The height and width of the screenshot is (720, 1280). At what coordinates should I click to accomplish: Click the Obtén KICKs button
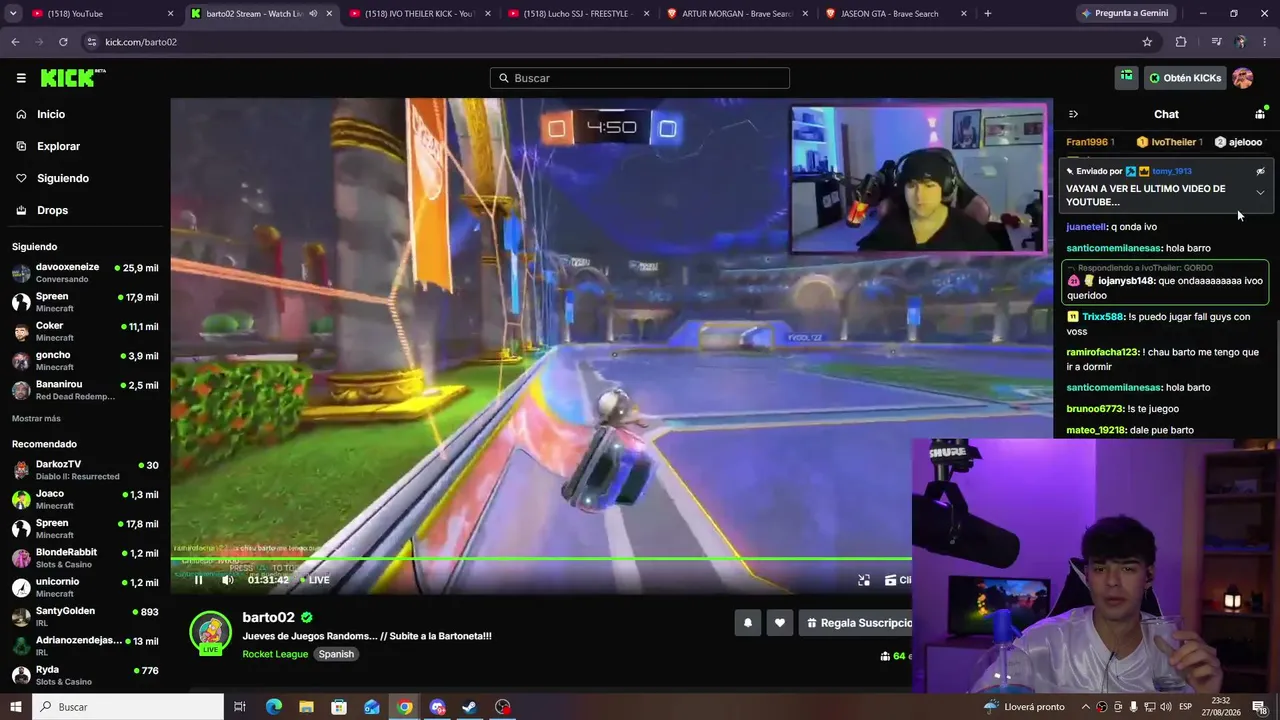[x=1185, y=78]
